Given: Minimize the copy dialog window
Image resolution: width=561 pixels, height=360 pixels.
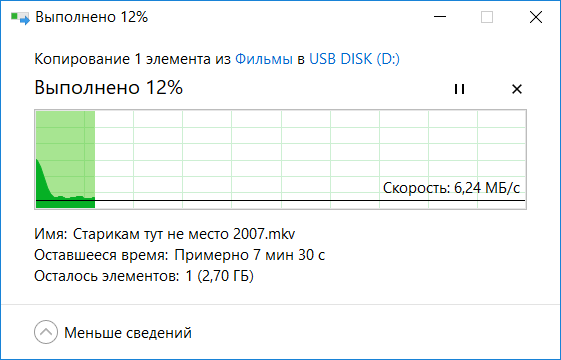Looking at the screenshot, I should tap(440, 17).
